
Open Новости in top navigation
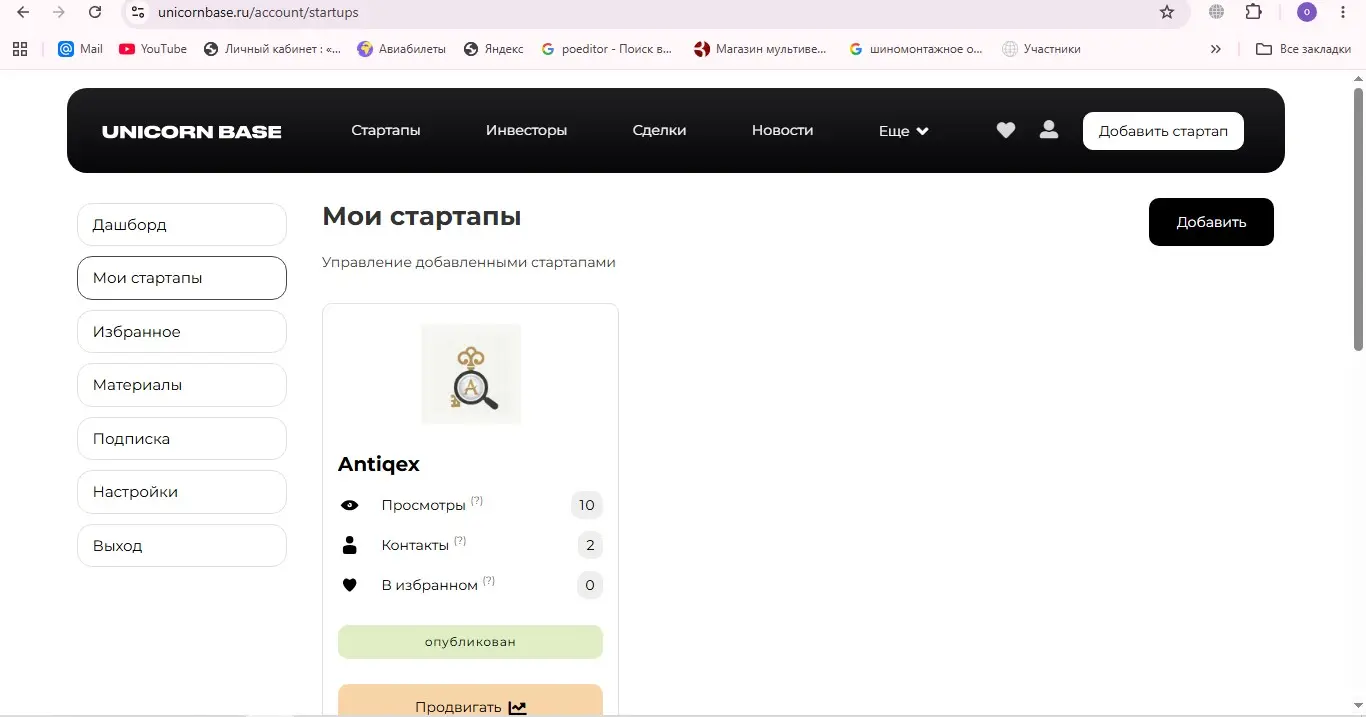782,130
